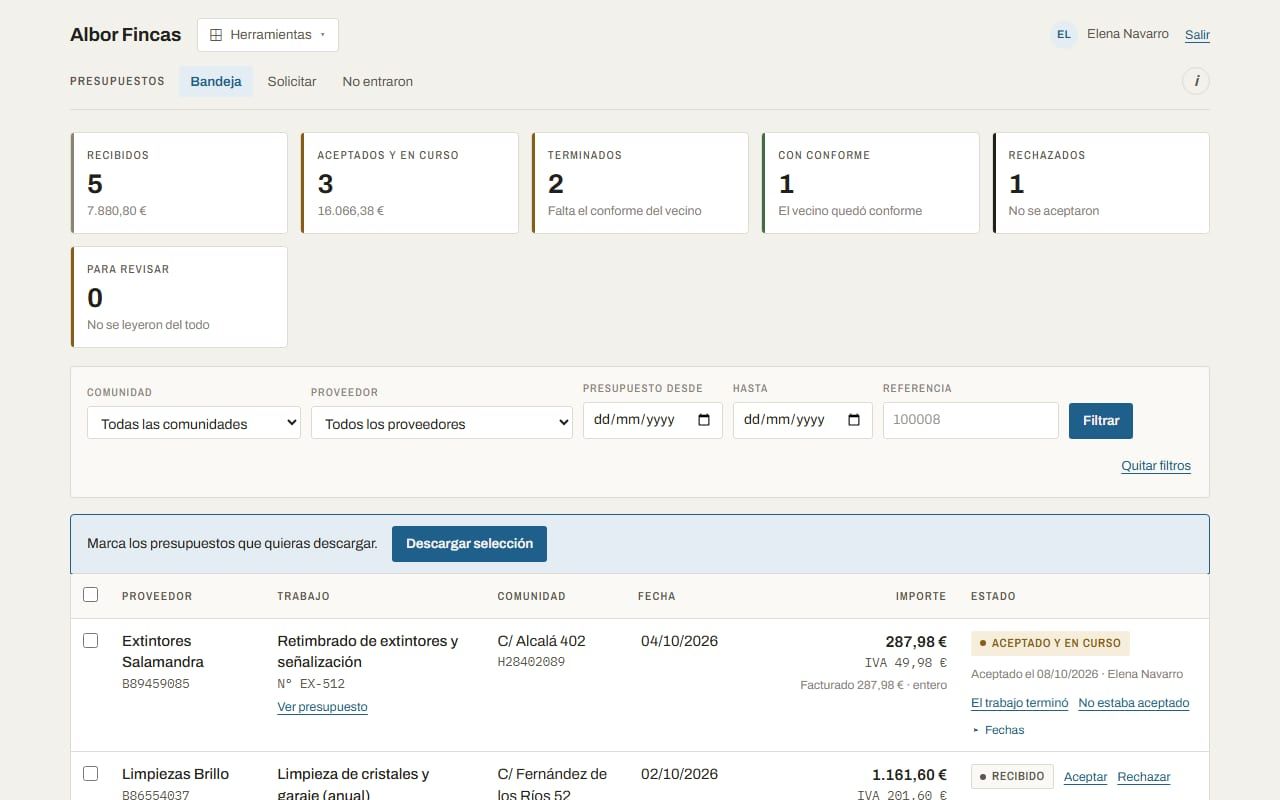1280x800 pixels.
Task: Click Descargar selección button
Action: (x=469, y=544)
